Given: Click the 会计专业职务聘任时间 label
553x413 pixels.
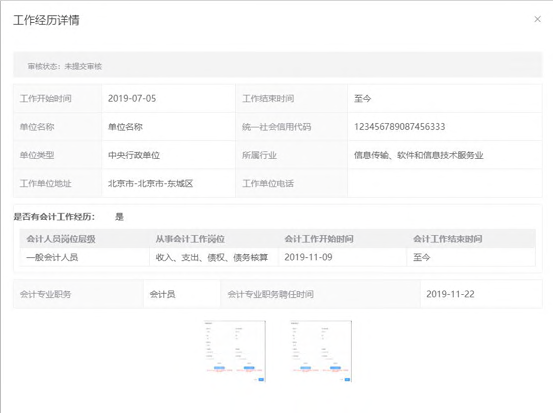Looking at the screenshot, I should click(x=271, y=294).
